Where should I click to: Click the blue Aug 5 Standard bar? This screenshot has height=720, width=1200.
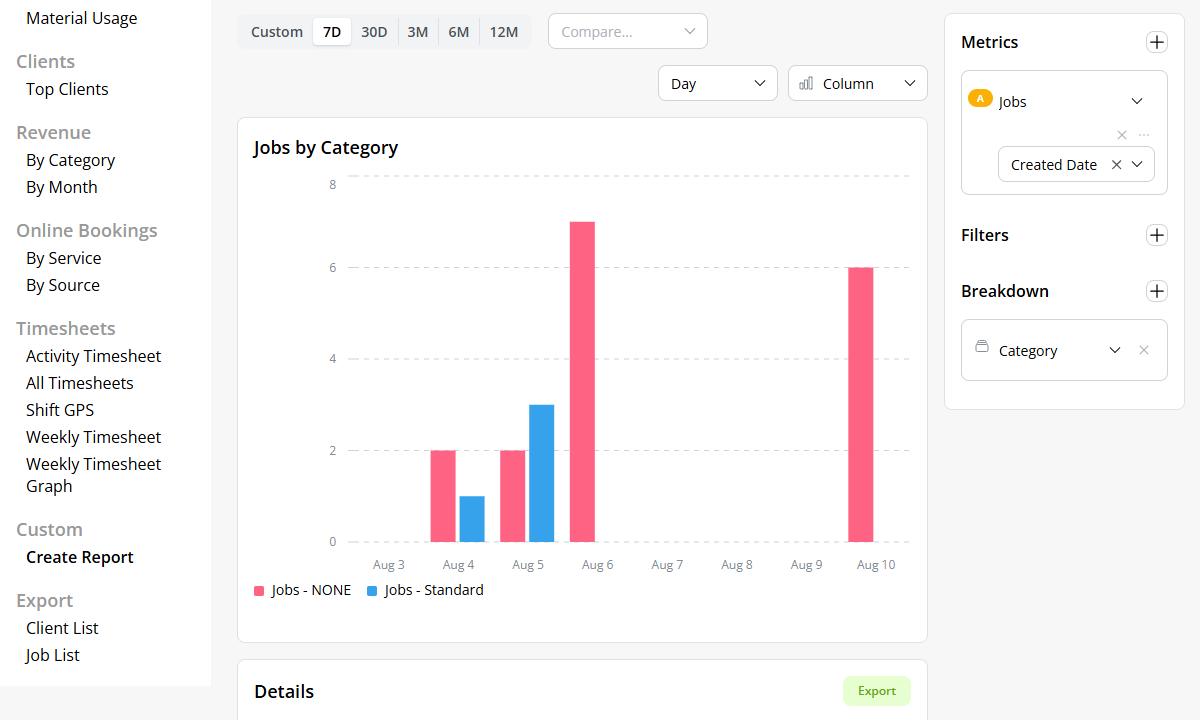click(542, 473)
